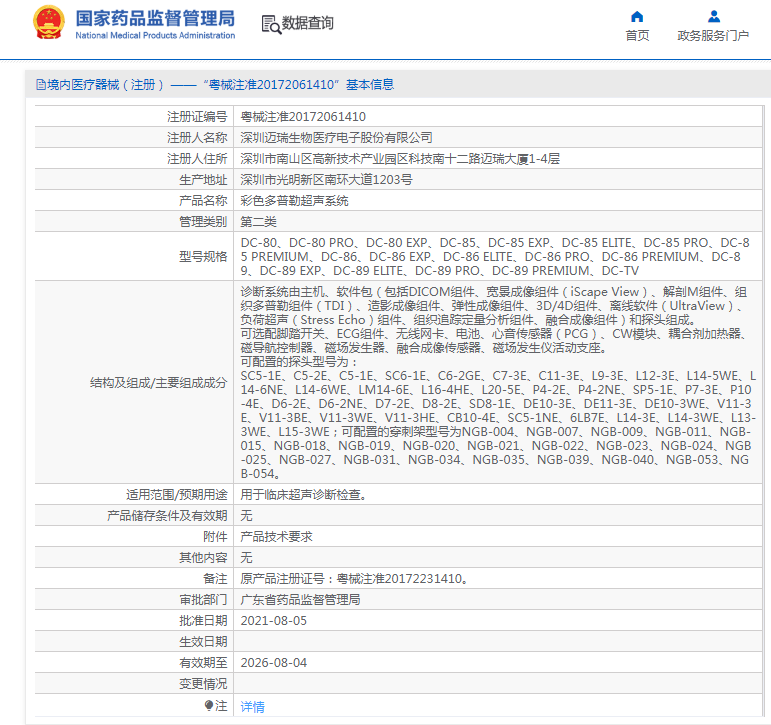The image size is (771, 725).
Task: Click the 附件 label
Action: click(x=215, y=537)
